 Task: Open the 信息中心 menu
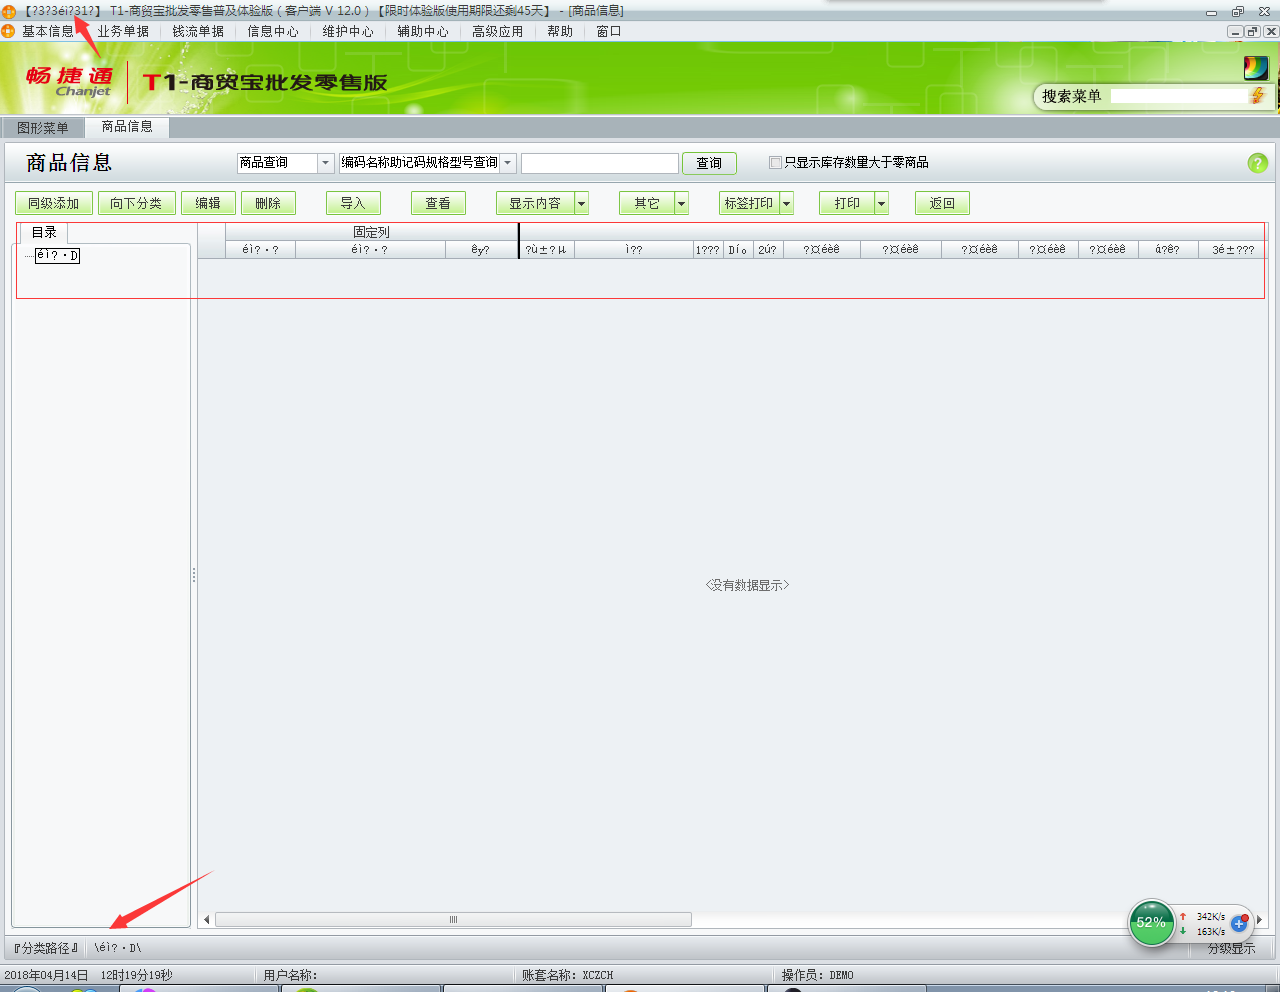coord(273,31)
